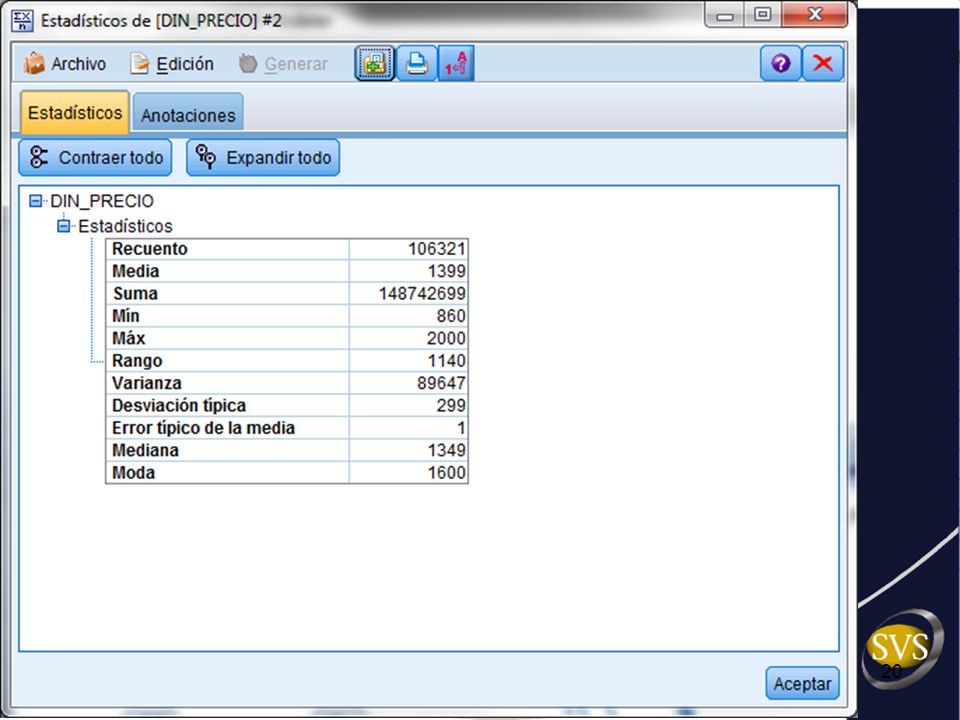The height and width of the screenshot is (720, 960).
Task: Click the window title bar statistics icon
Action: click(x=23, y=20)
